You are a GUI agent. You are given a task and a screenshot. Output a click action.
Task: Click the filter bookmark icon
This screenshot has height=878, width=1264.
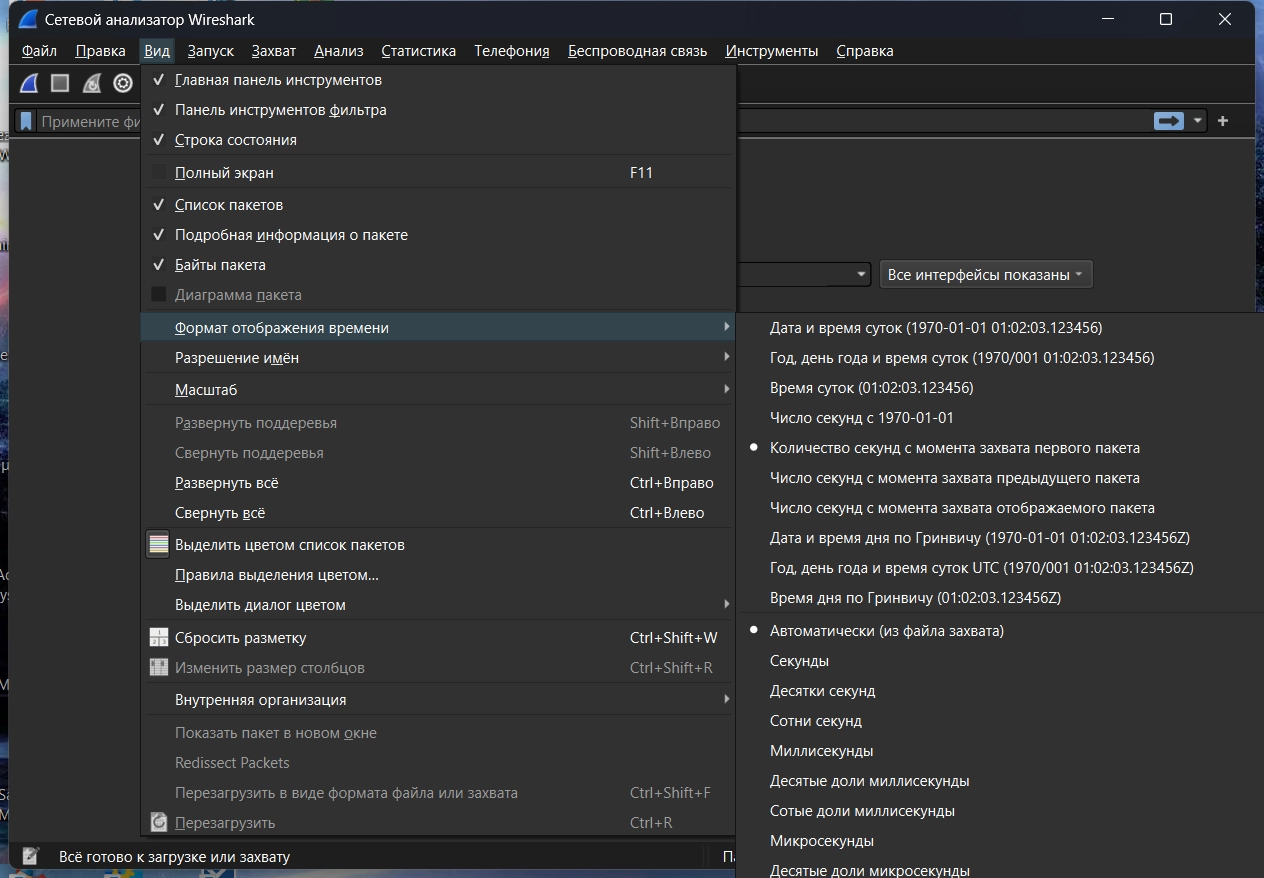point(26,122)
